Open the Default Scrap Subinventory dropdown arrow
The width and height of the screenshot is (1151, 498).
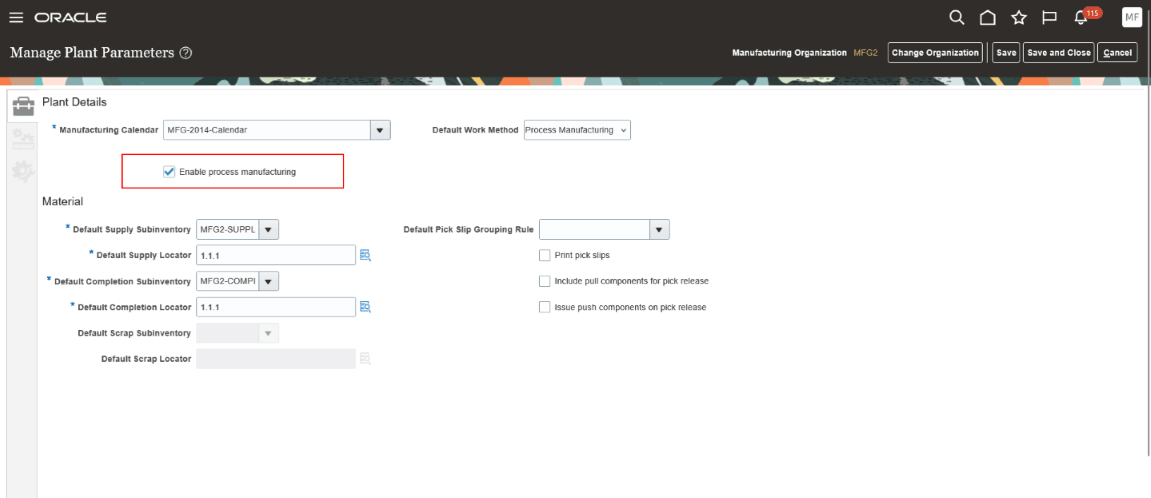pos(269,333)
